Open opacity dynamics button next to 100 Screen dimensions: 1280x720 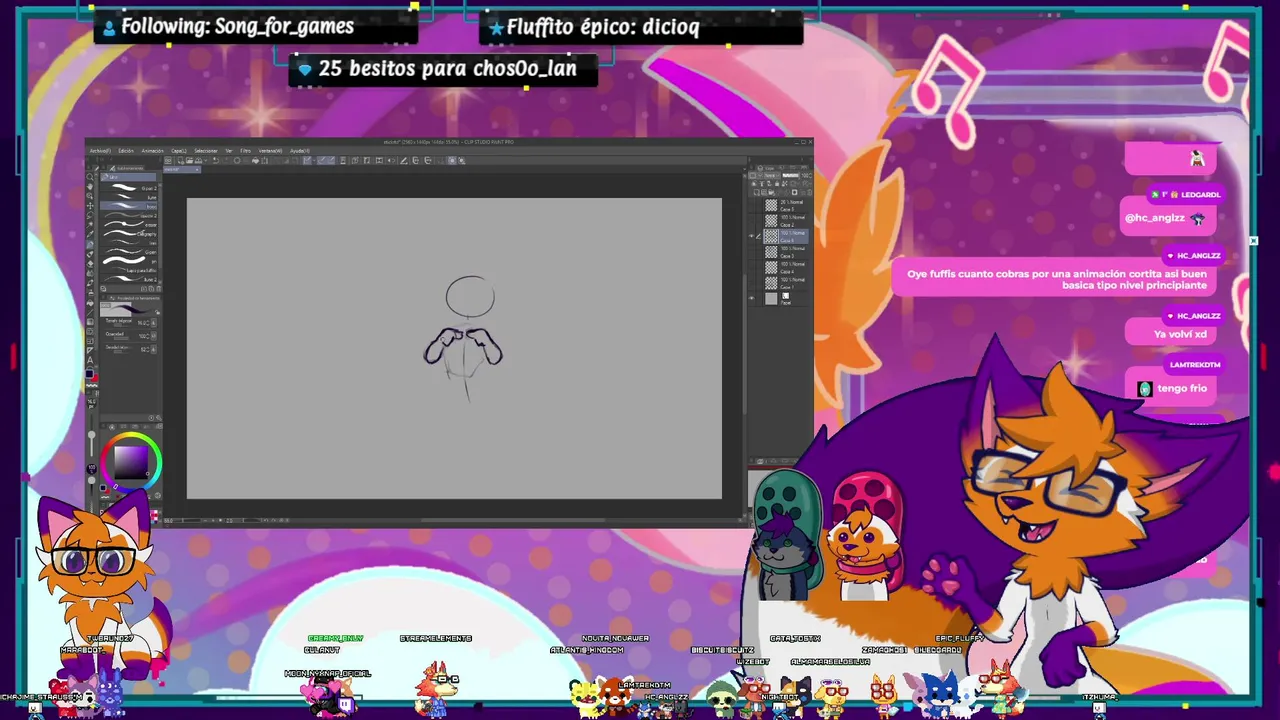(153, 336)
